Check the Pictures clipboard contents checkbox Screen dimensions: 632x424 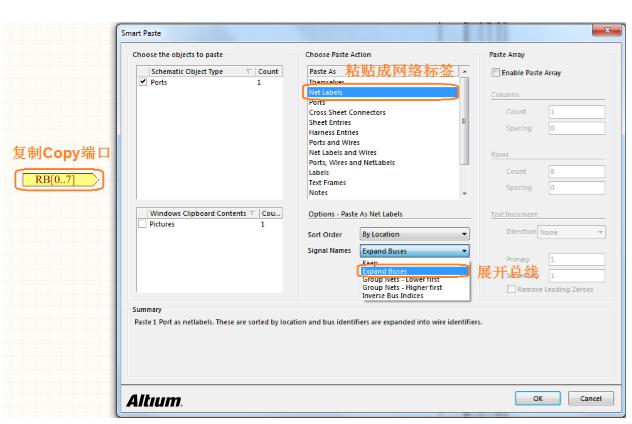[143, 224]
